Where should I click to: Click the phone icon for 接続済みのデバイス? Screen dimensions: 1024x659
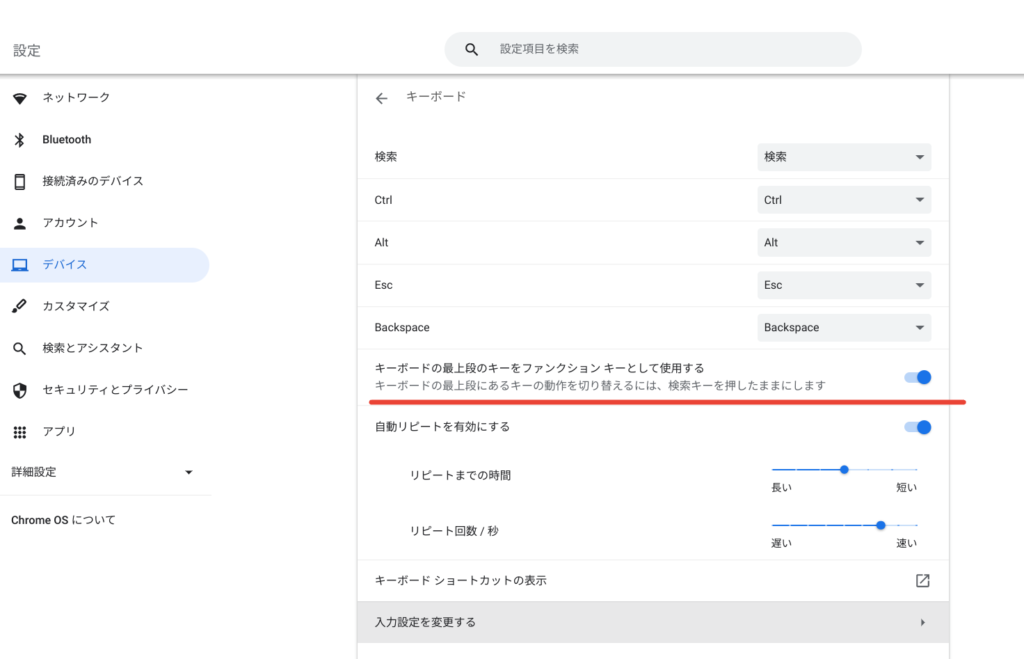coord(19,181)
